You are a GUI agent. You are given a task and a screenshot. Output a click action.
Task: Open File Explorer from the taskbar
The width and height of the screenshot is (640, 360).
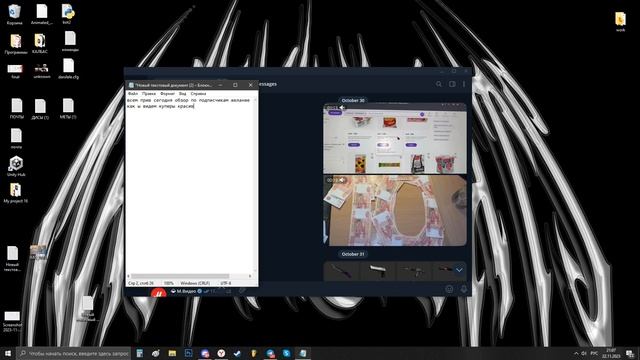(x=172, y=353)
